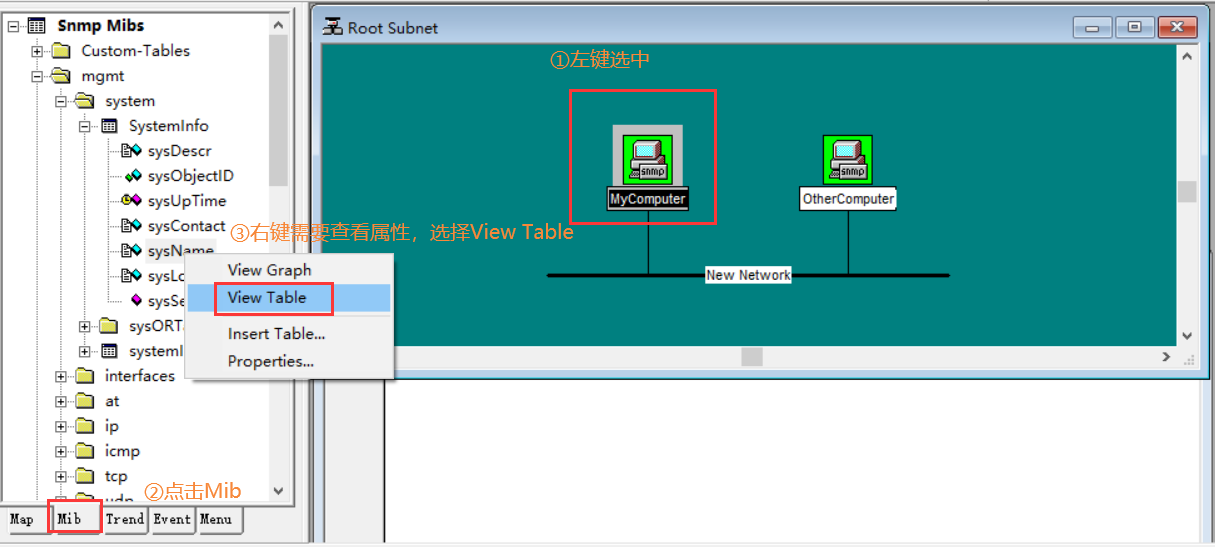This screenshot has height=547, width=1215.
Task: Switch to the Trend tab
Action: (125, 519)
